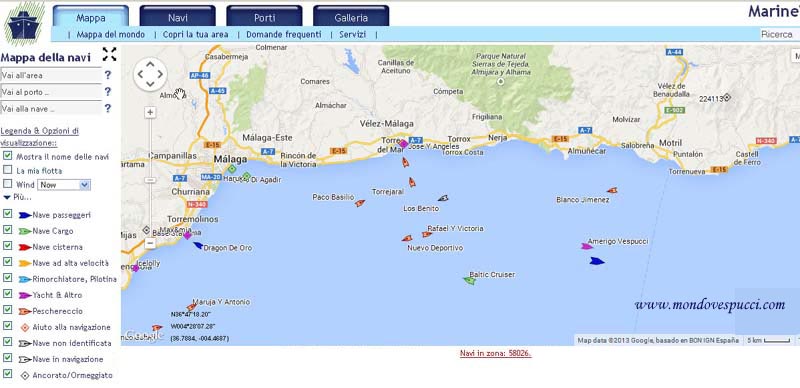Click the zoom in plus button
800x388 pixels.
(x=150, y=112)
